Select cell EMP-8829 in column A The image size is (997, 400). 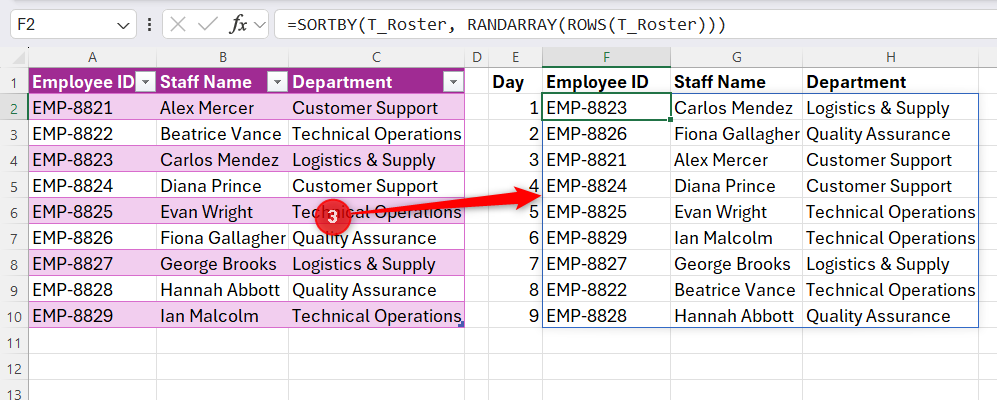pyautogui.click(x=92, y=316)
